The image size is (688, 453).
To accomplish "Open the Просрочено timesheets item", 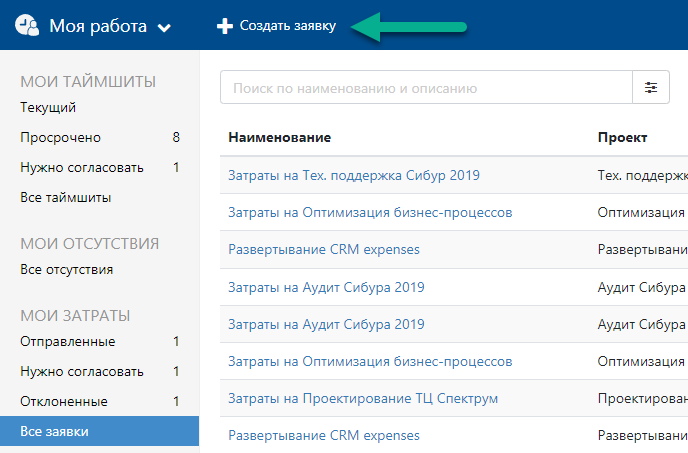I will point(100,137).
